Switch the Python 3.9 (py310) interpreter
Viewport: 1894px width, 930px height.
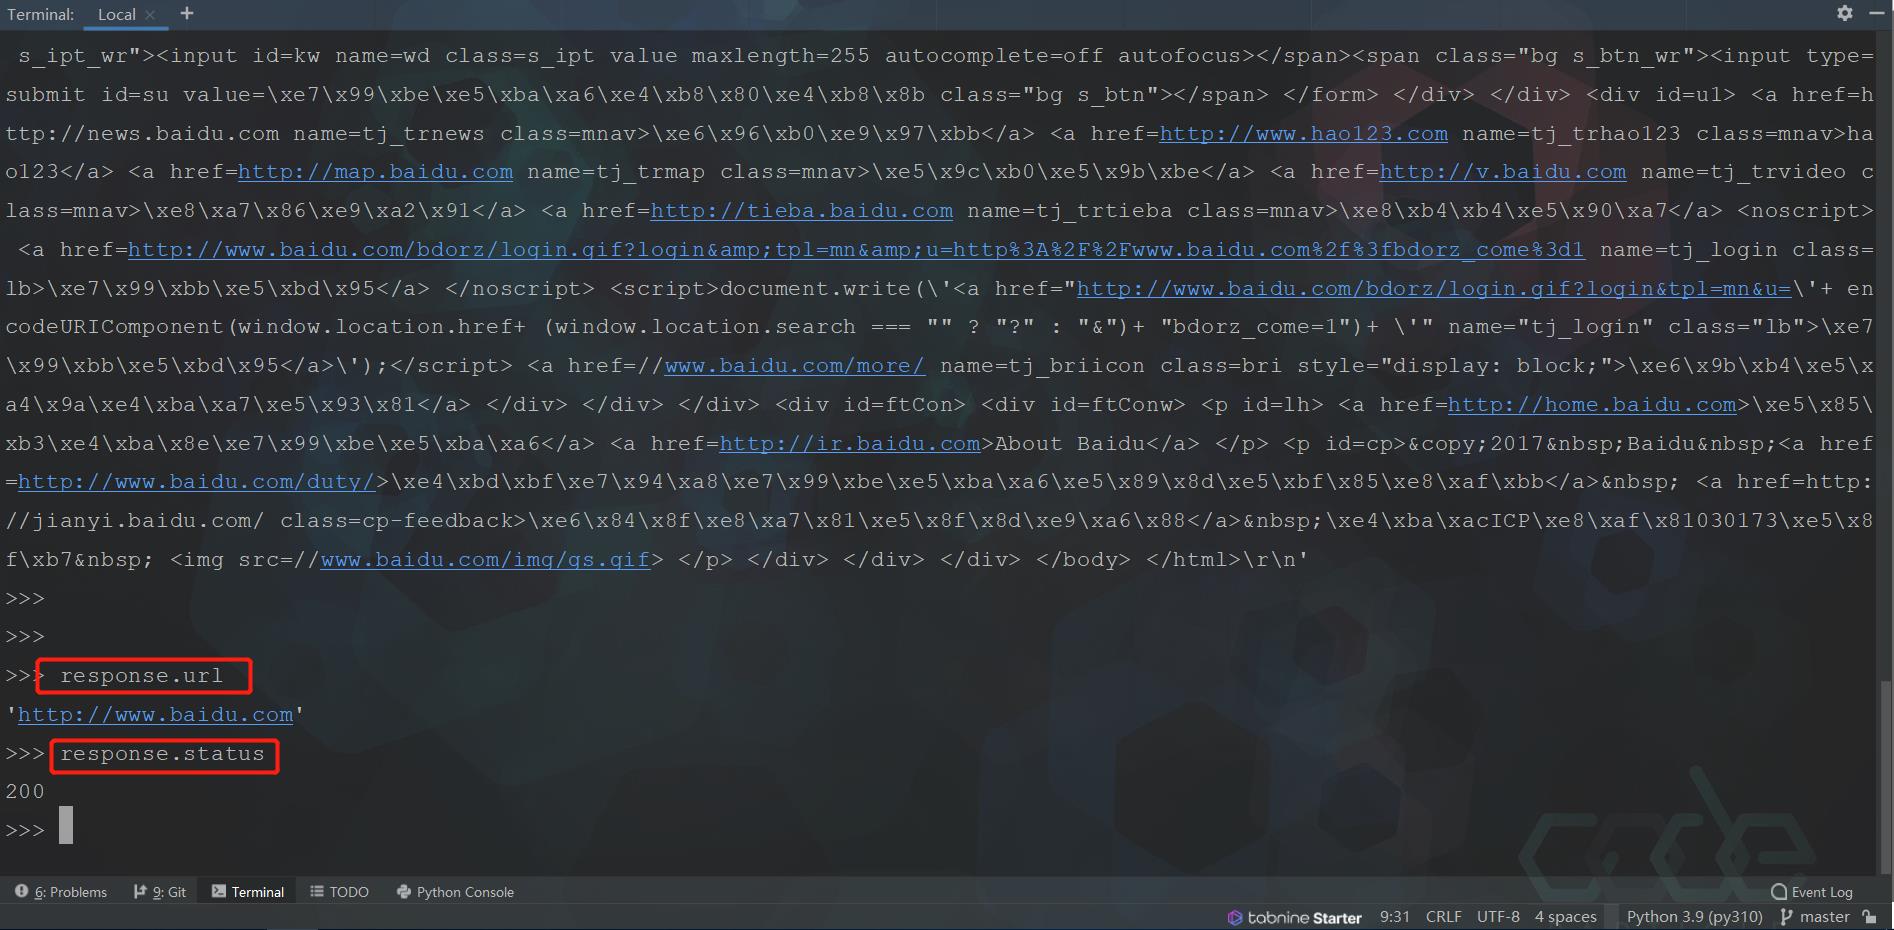tap(1695, 917)
